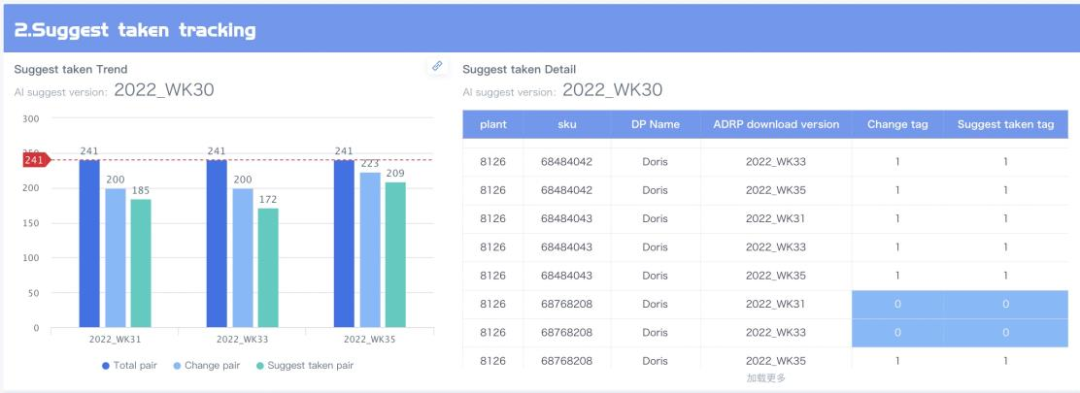
Task: Click sku 68484043 in the 2022_WK31 row
Action: 567,218
